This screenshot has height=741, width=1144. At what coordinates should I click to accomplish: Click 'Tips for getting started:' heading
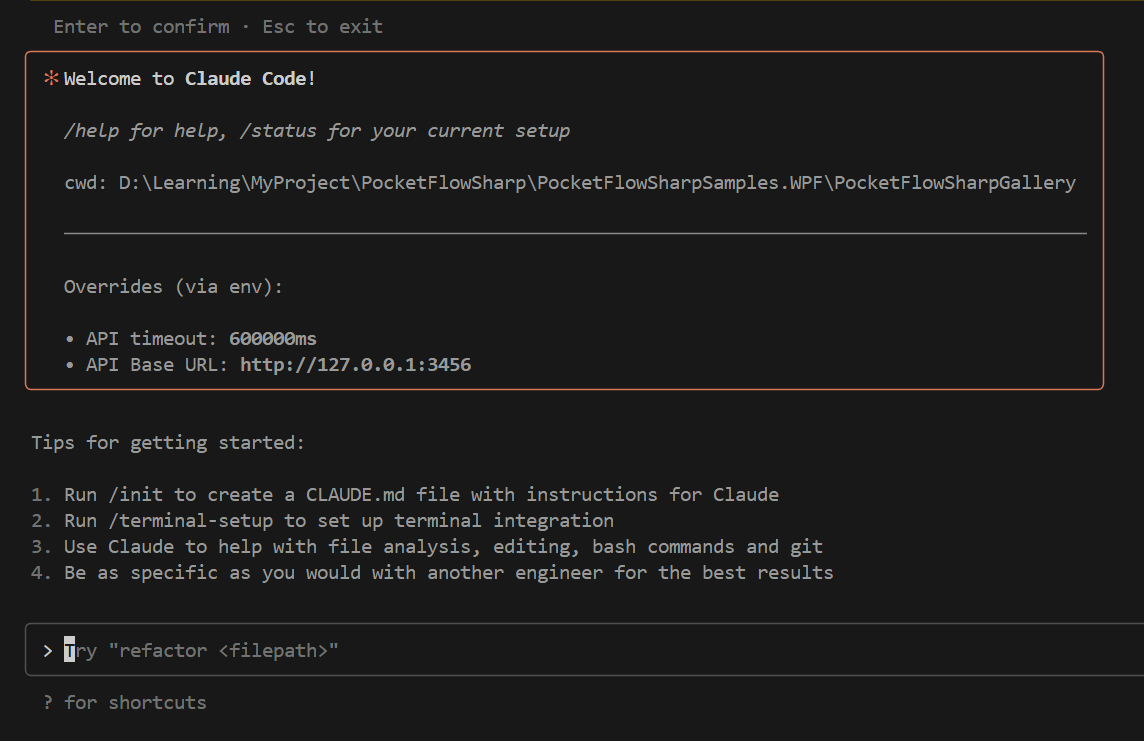coord(168,442)
